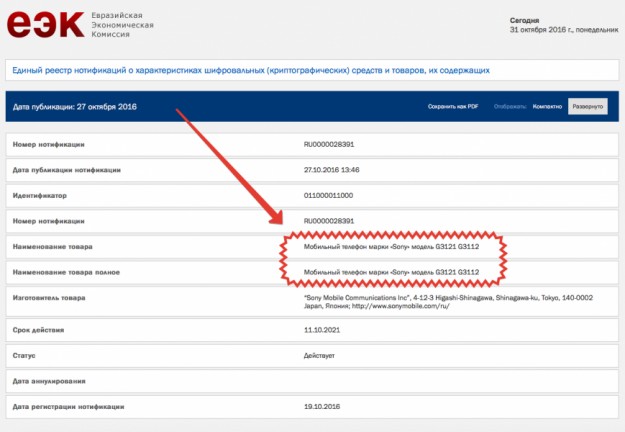Viewport: 625px width, 432px height.
Task: Select the Дата публикации нотификации row label
Action: (x=66, y=170)
